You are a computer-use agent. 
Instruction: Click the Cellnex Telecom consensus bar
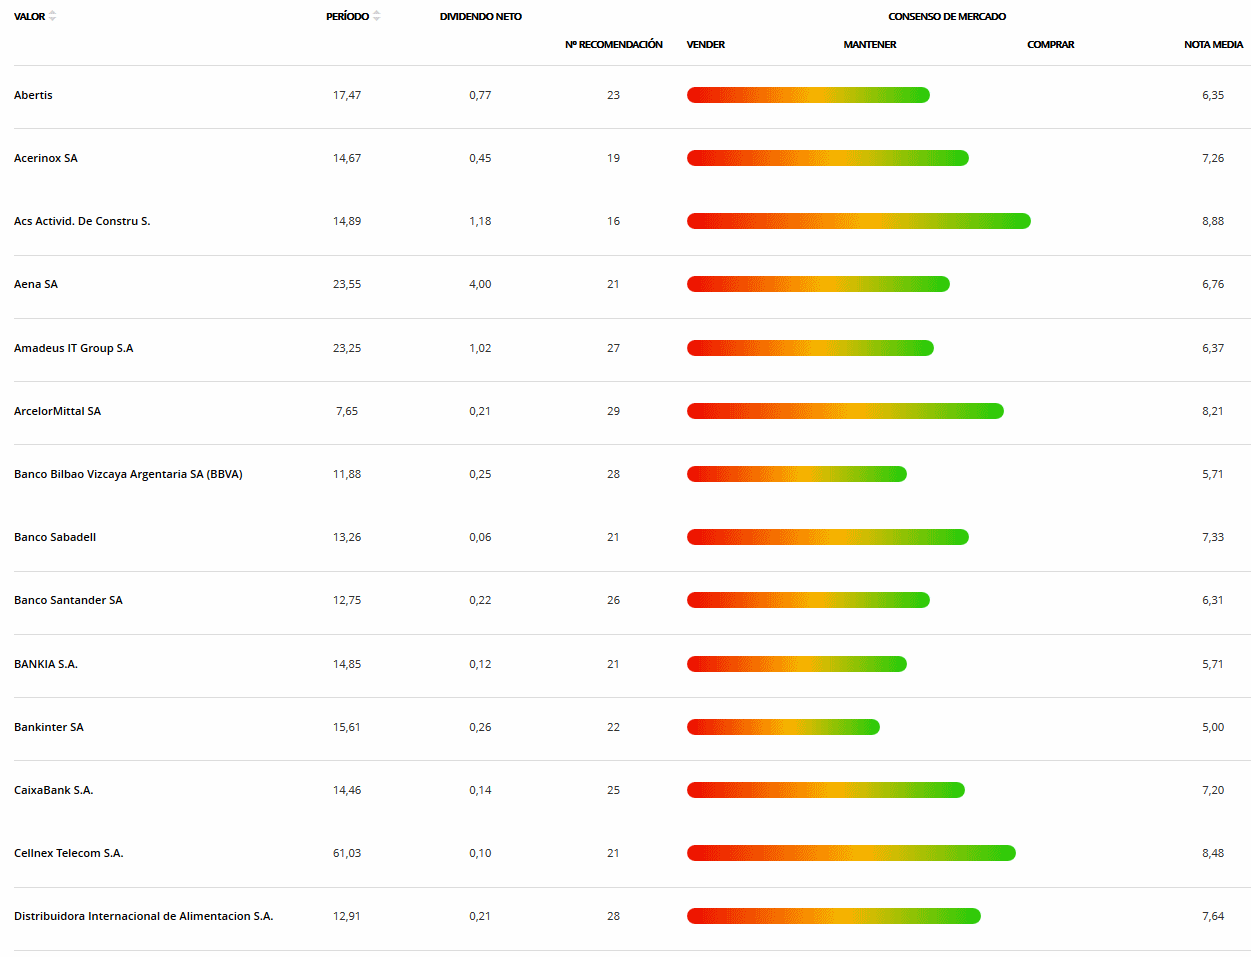(851, 853)
